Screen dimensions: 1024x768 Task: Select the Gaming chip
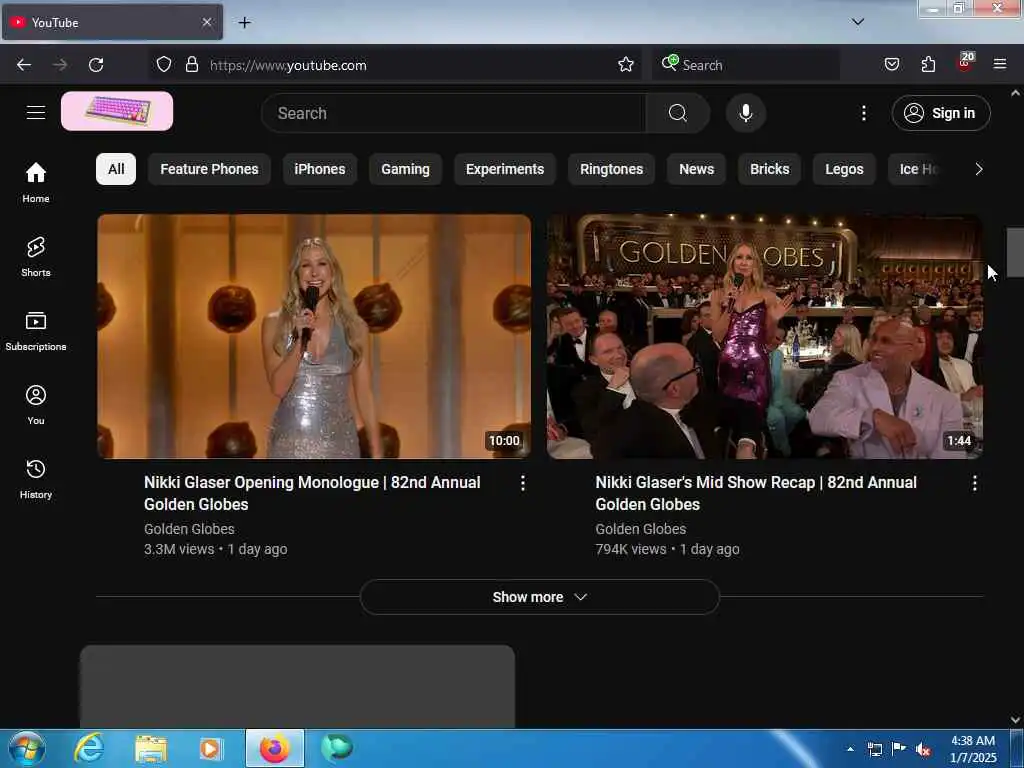tap(406, 169)
